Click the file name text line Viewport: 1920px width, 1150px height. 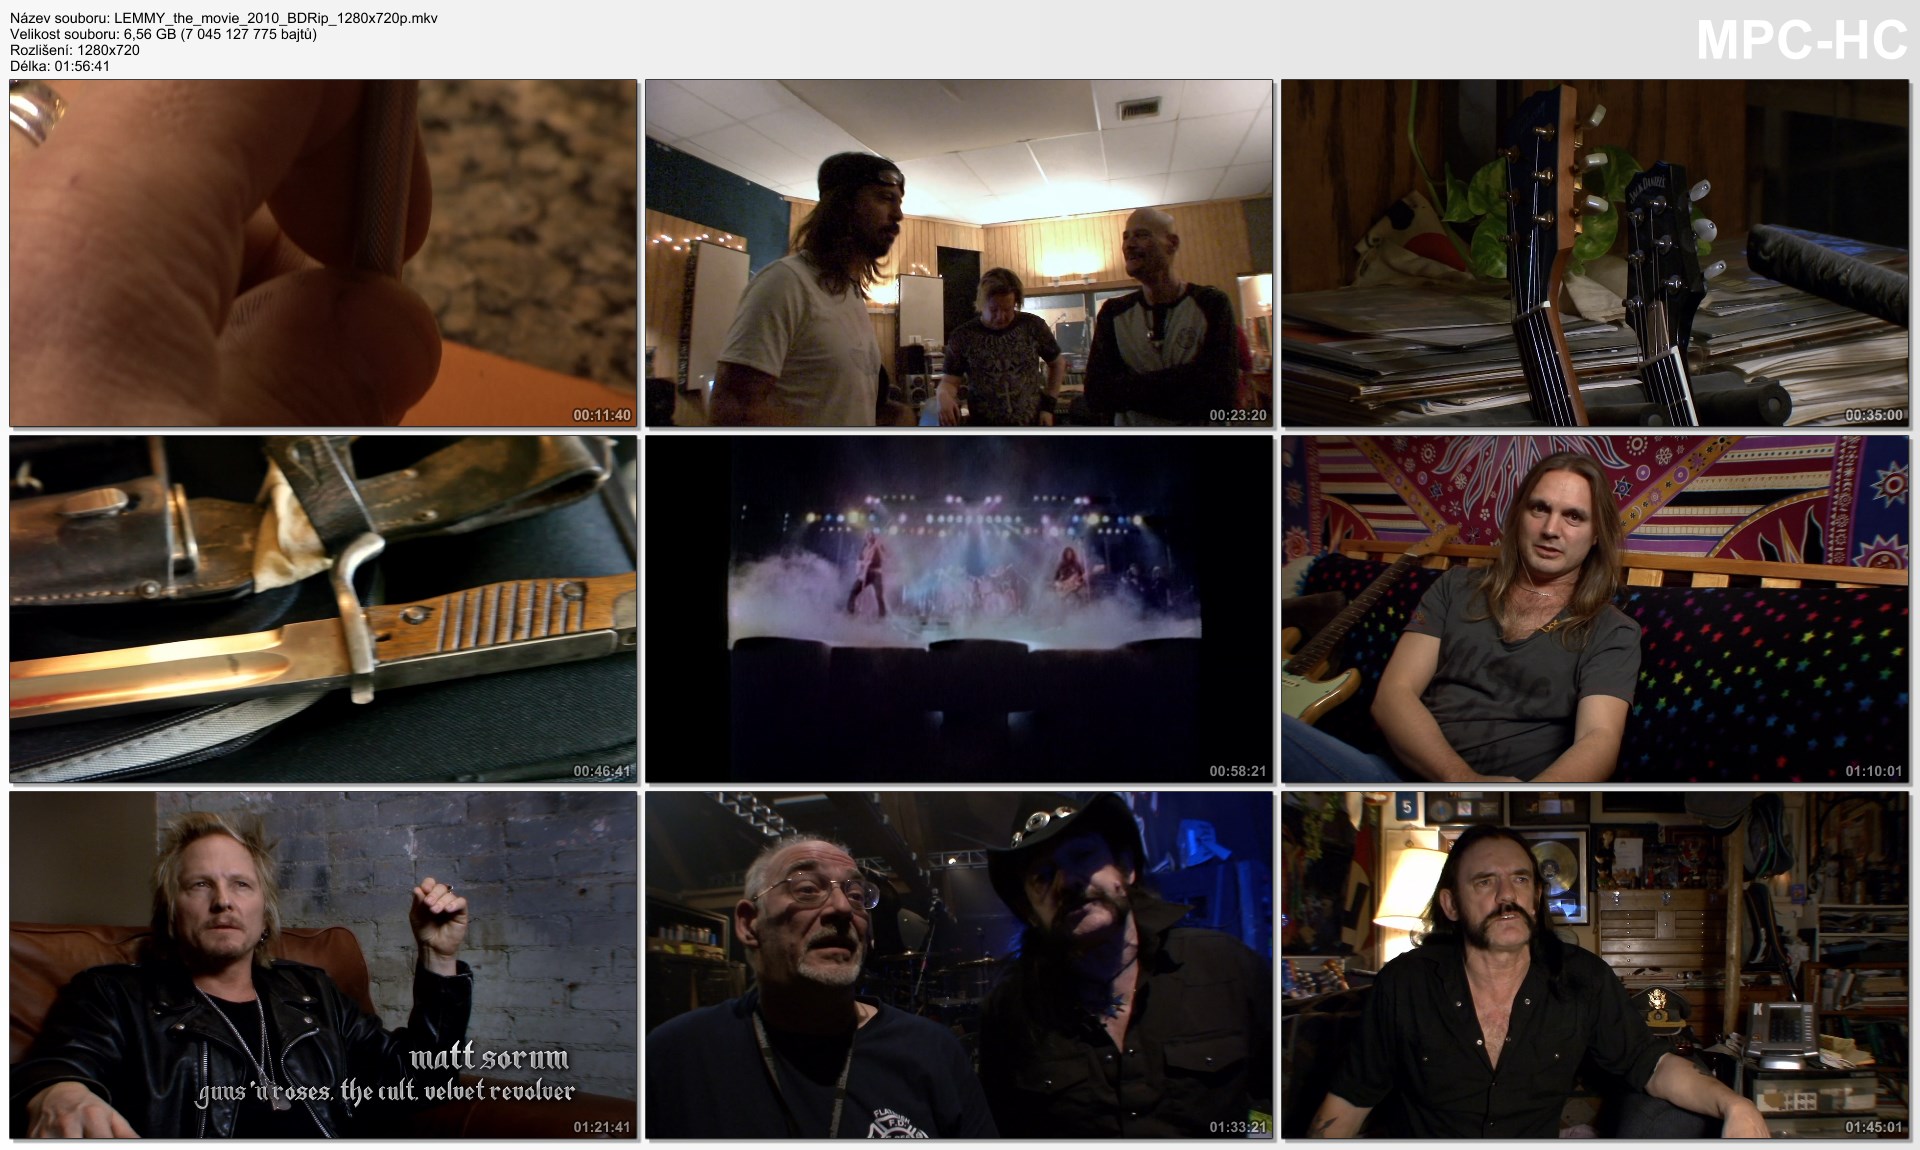pos(224,18)
